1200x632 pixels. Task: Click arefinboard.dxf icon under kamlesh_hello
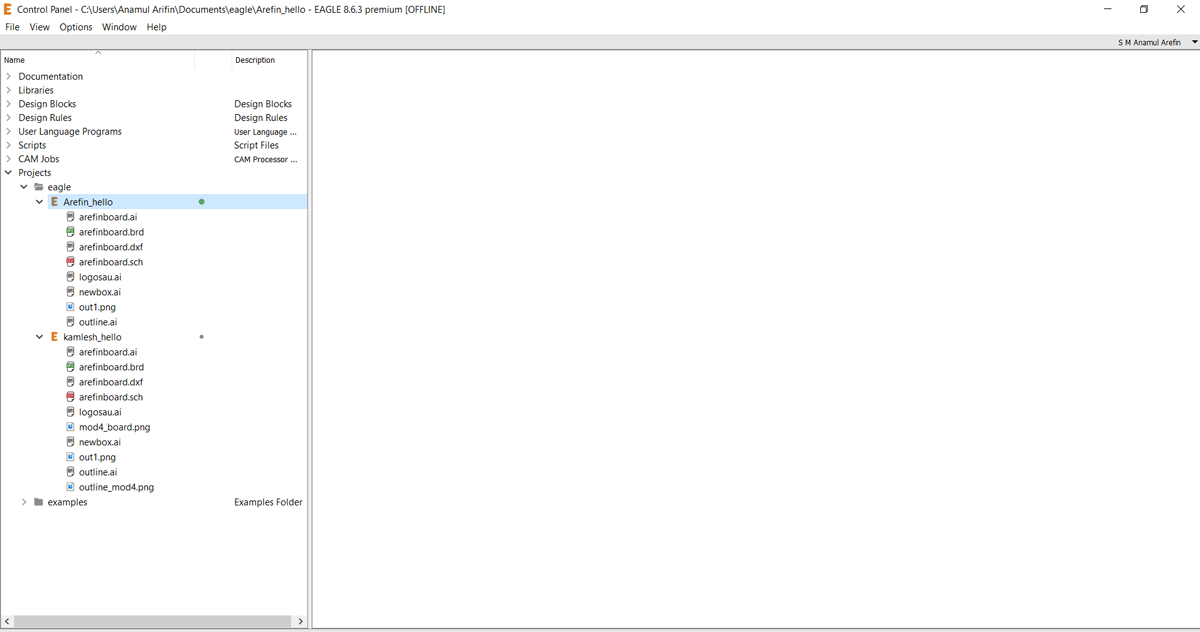click(x=71, y=382)
